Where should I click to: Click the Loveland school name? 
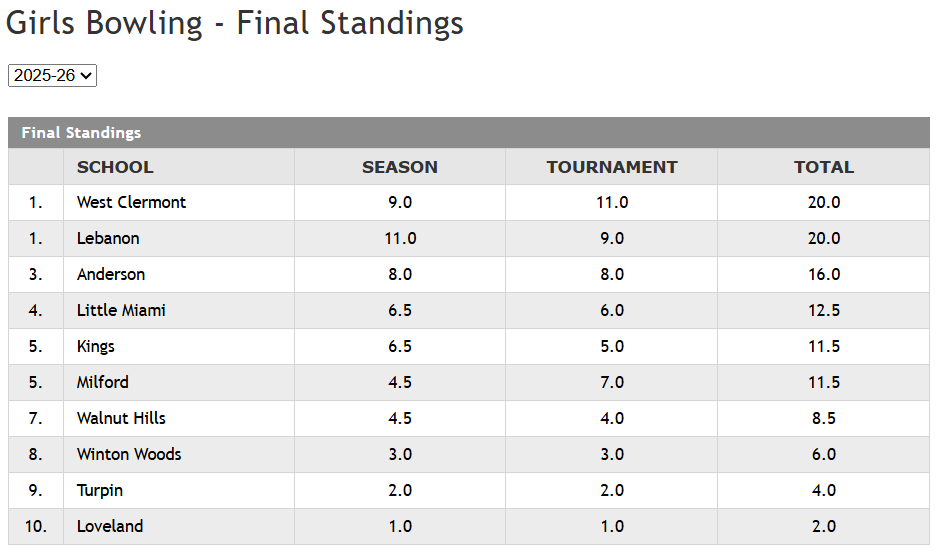pos(110,526)
